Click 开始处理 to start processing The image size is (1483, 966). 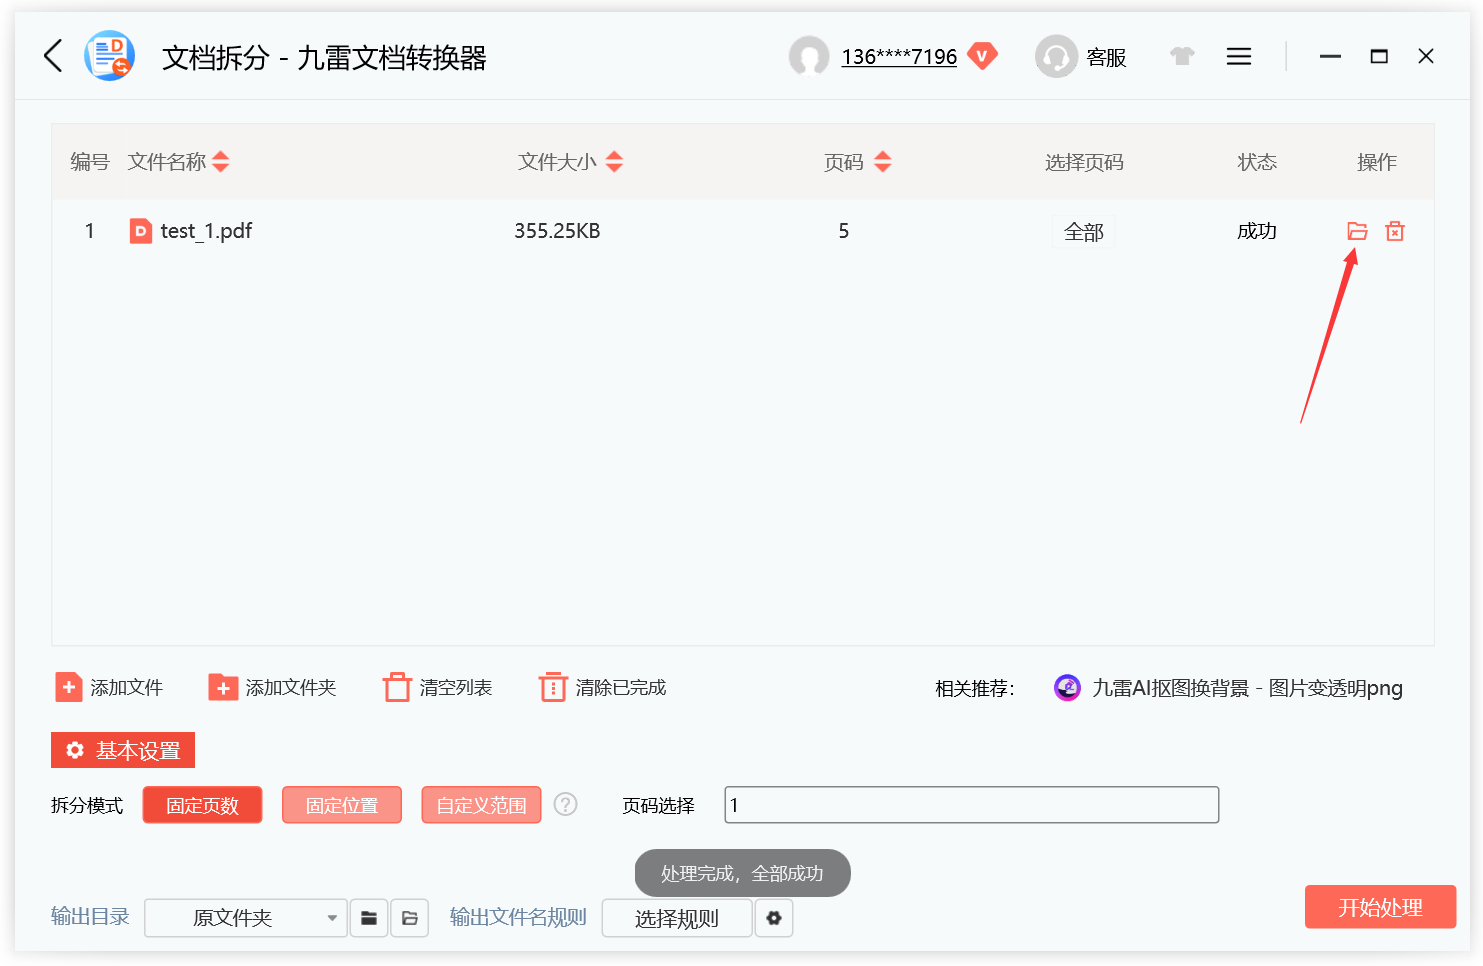(x=1380, y=907)
